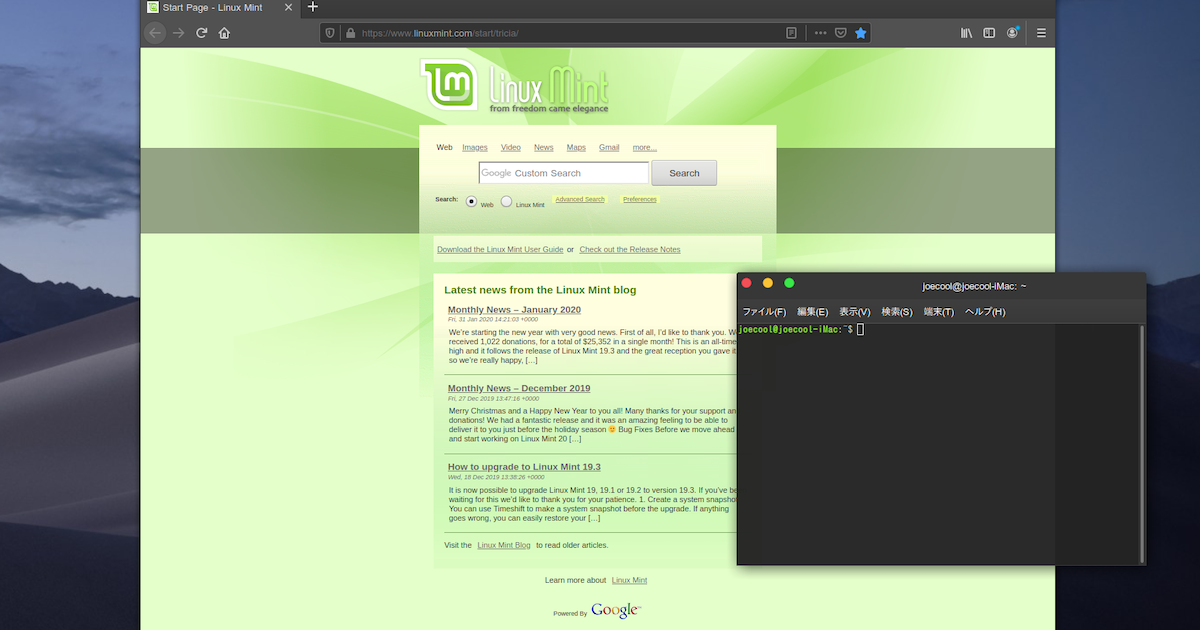Viewport: 1200px width, 630px height.
Task: Click the terminal title joecool@joecool-iMac
Action: pyautogui.click(x=974, y=286)
